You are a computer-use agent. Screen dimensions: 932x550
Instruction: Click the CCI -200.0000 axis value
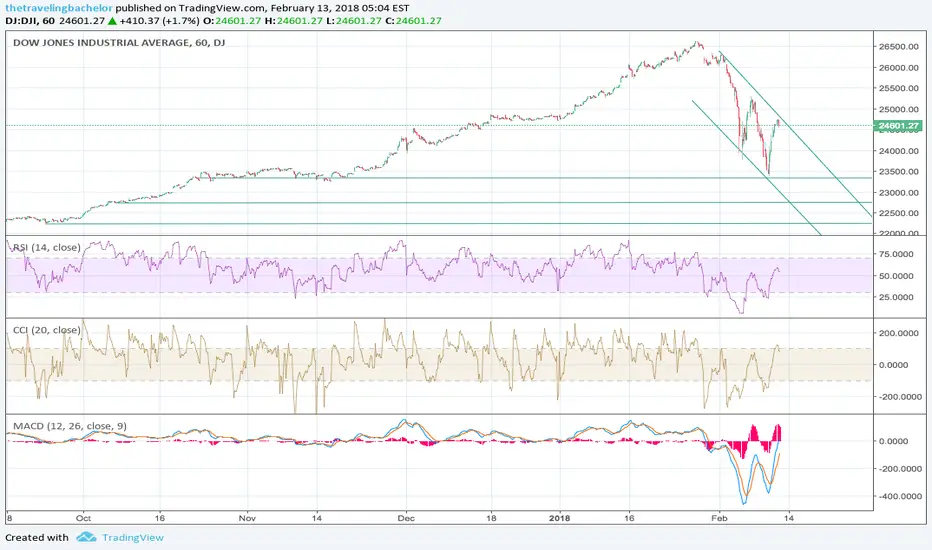click(x=899, y=397)
